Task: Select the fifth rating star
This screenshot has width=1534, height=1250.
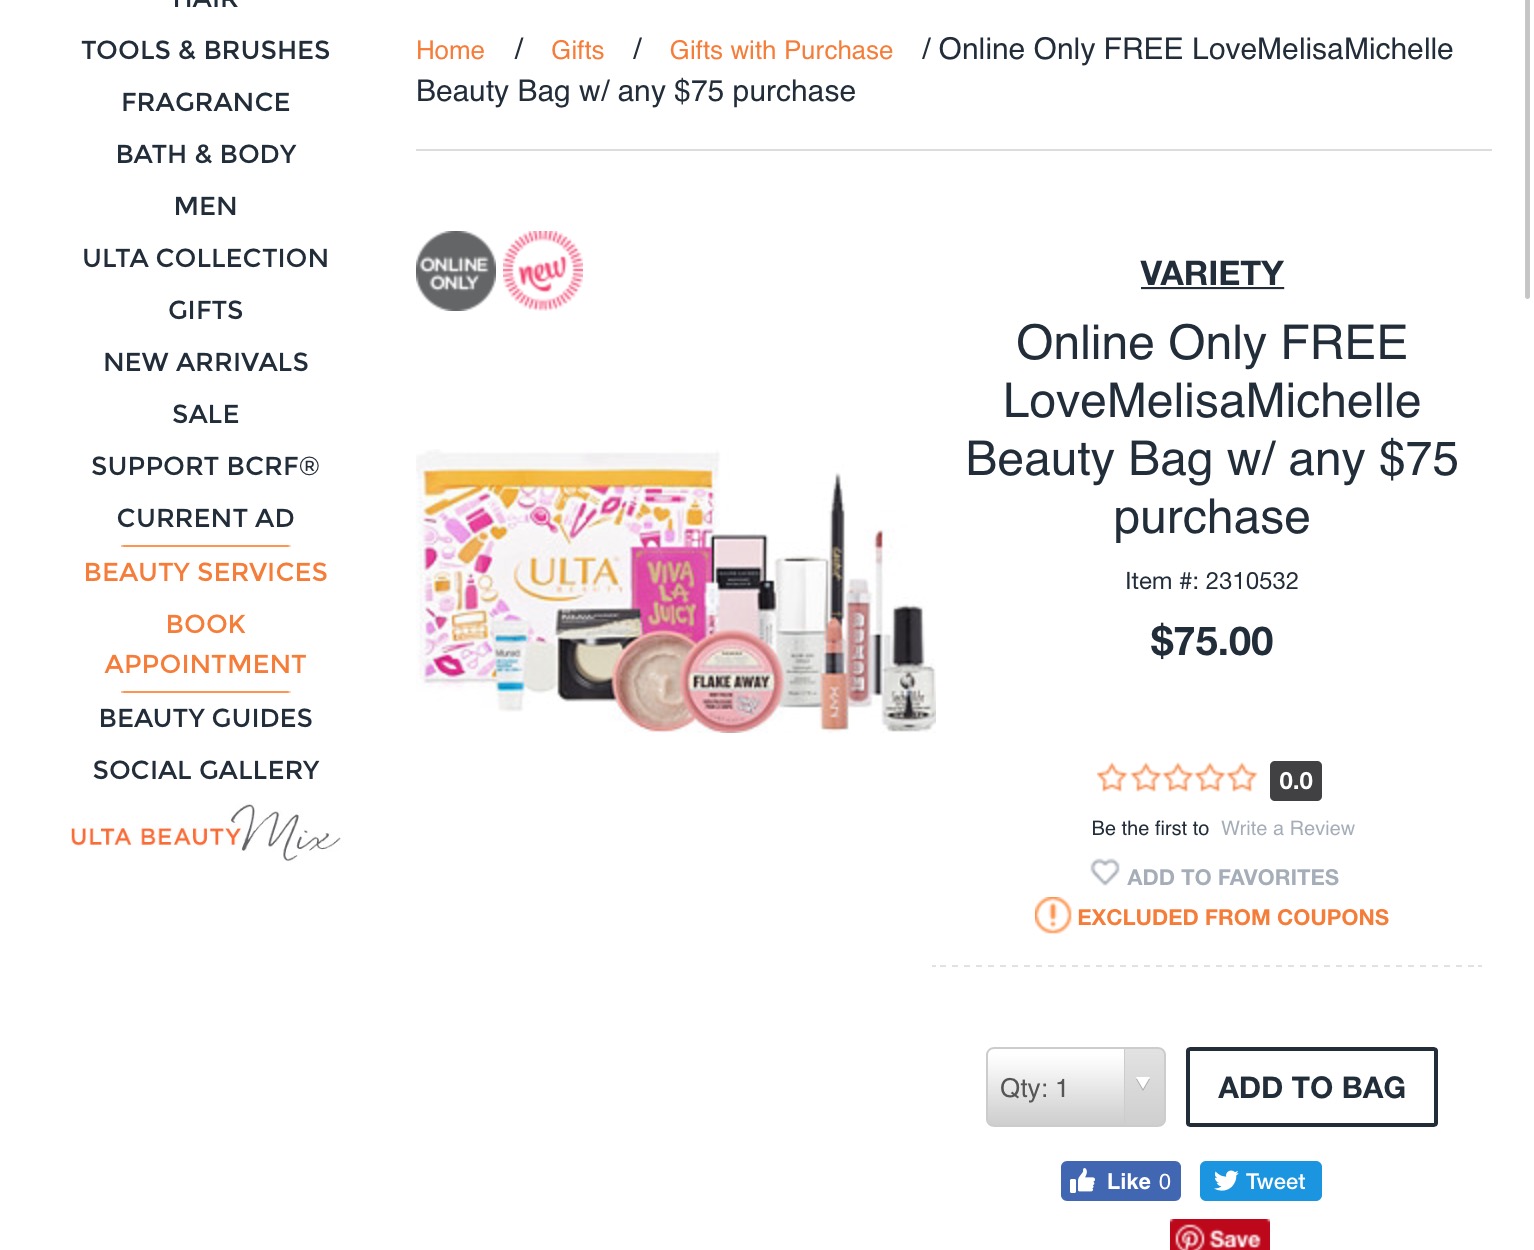Action: pos(1242,778)
